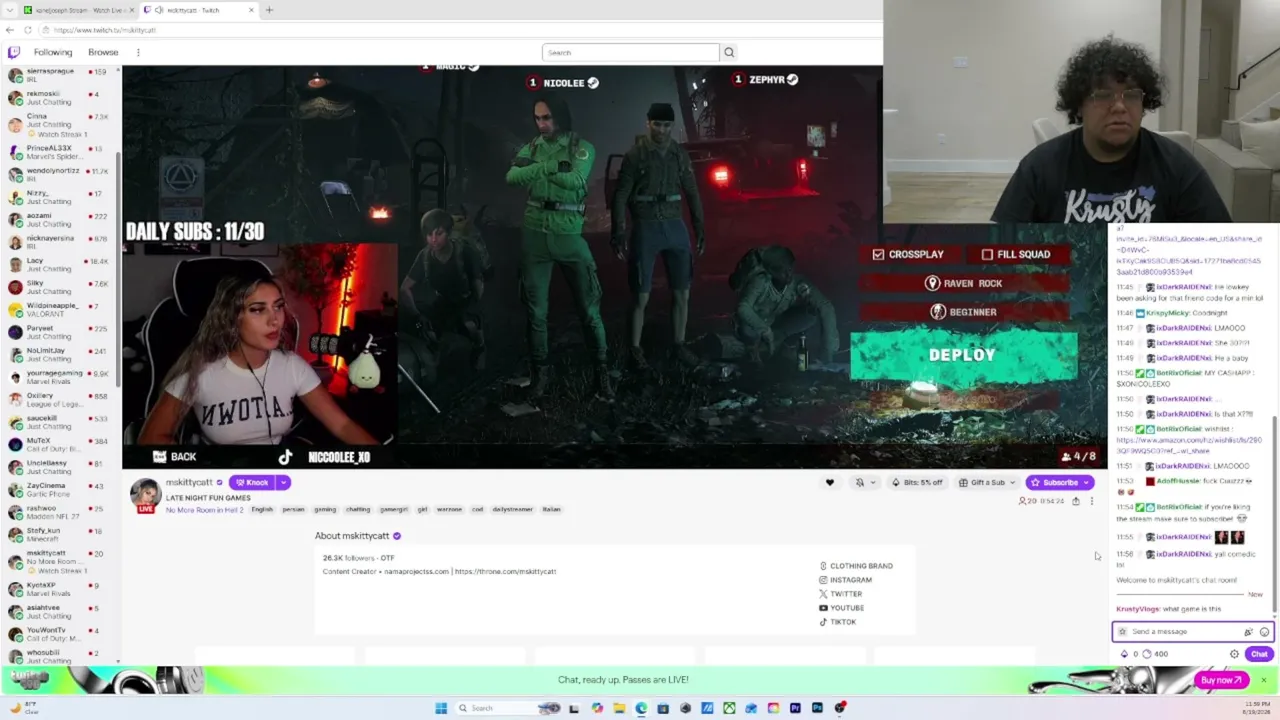
Task: Open the Windows Start menu
Action: pyautogui.click(x=441, y=708)
